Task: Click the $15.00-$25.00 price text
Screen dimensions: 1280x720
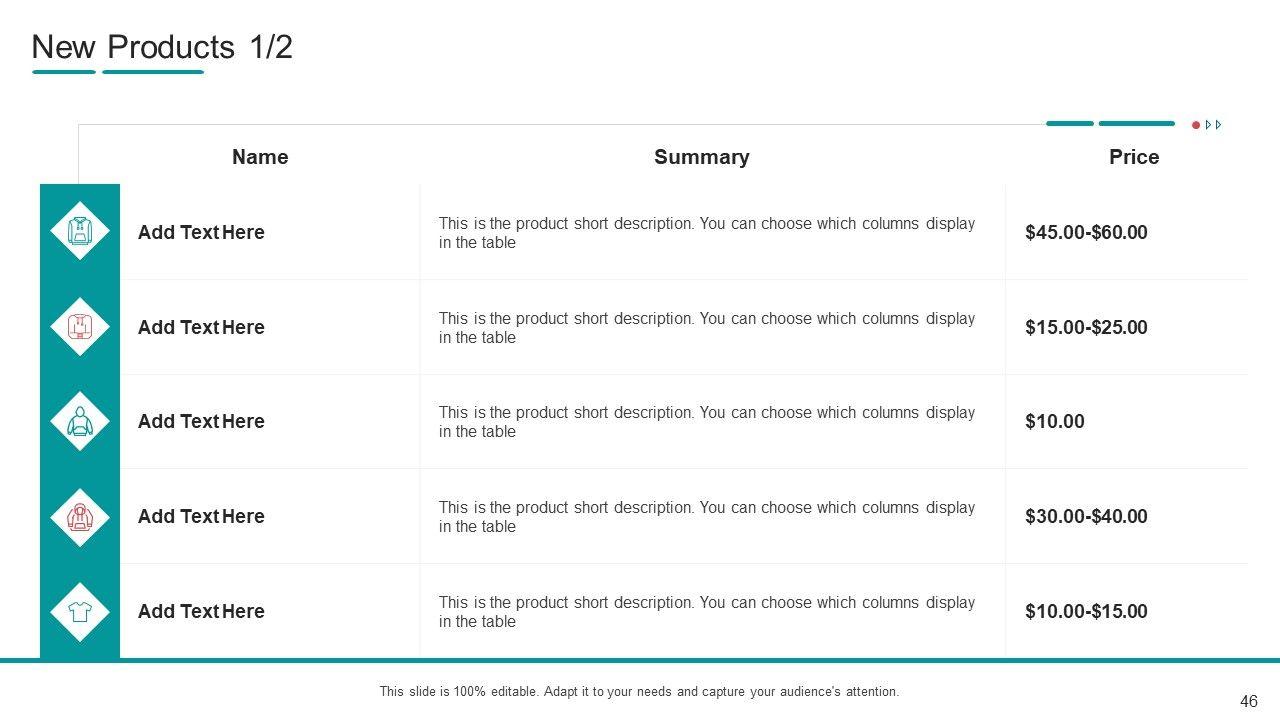Action: (x=1086, y=327)
